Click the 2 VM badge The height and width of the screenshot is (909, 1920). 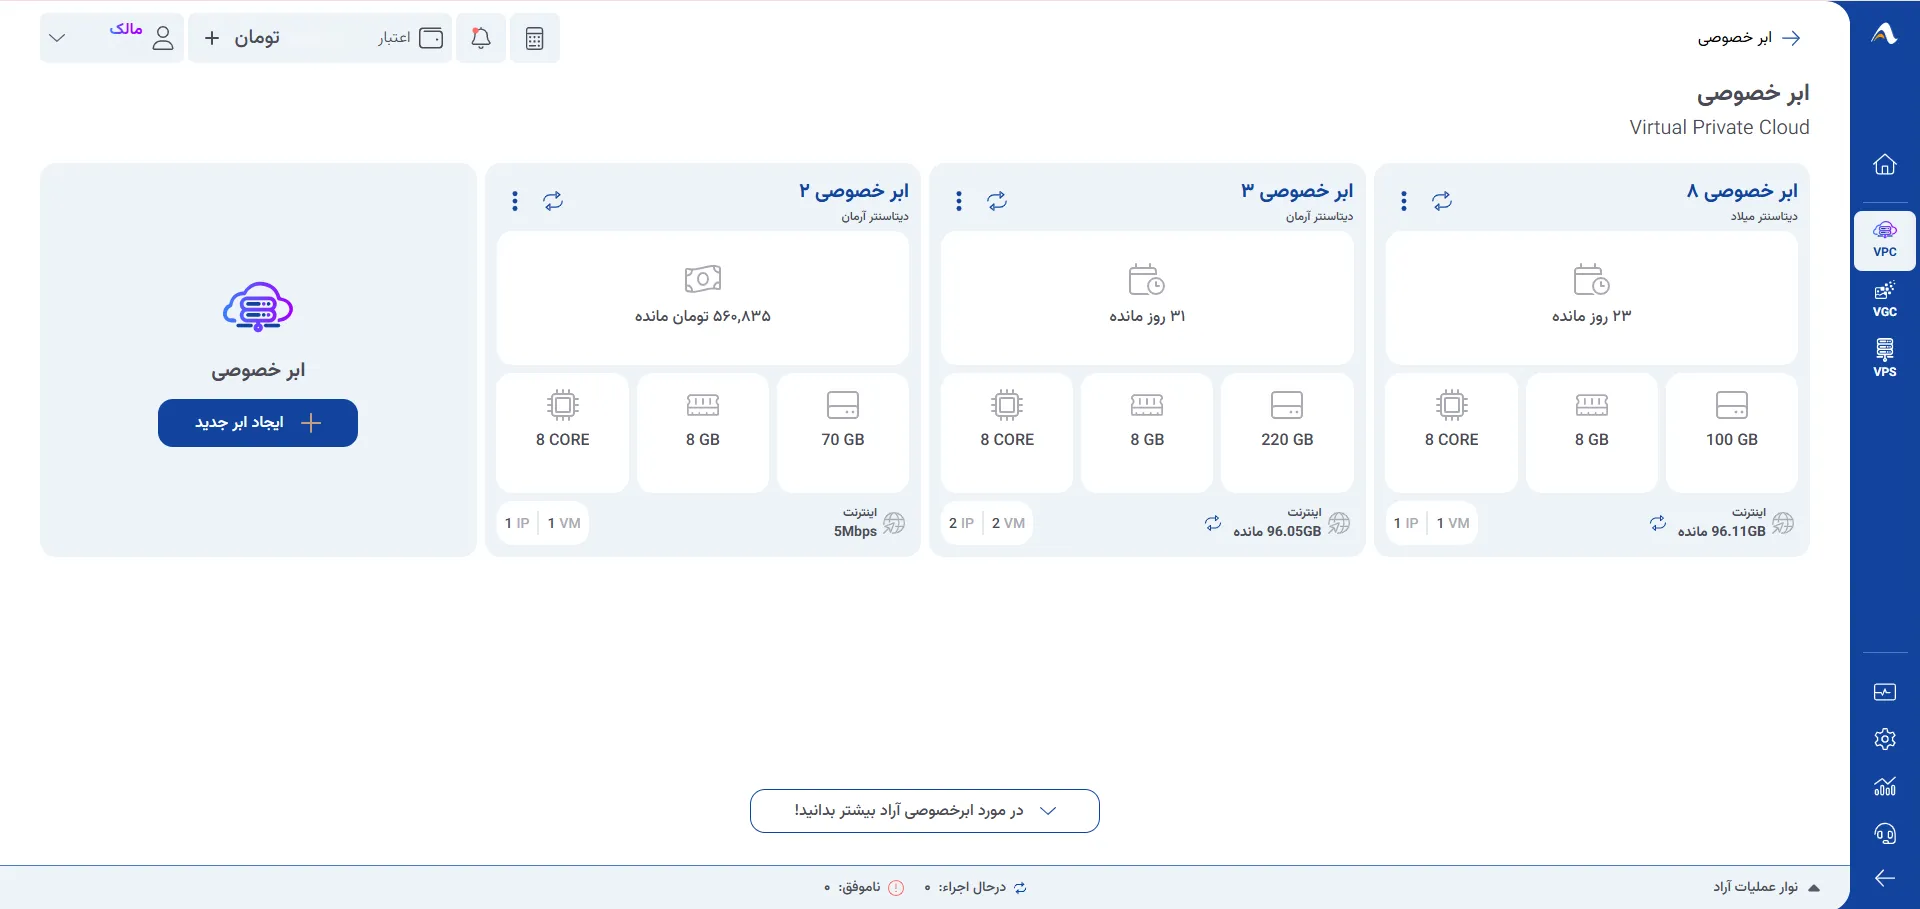[x=1009, y=523]
